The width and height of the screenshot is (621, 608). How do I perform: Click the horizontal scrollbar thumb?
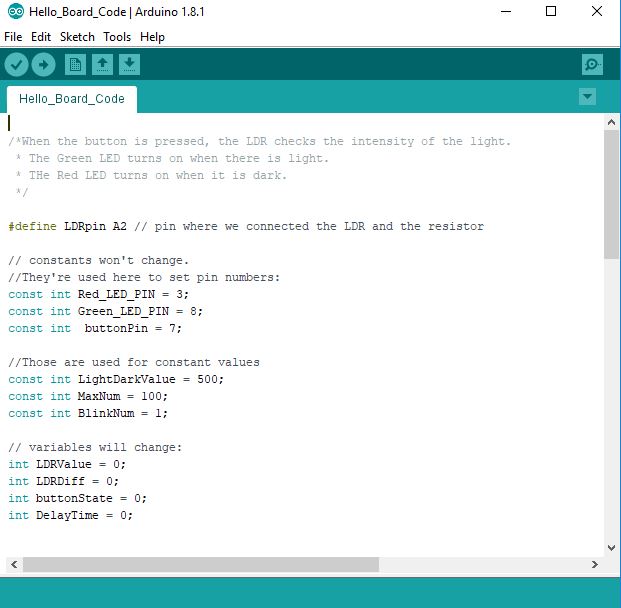[x=201, y=564]
